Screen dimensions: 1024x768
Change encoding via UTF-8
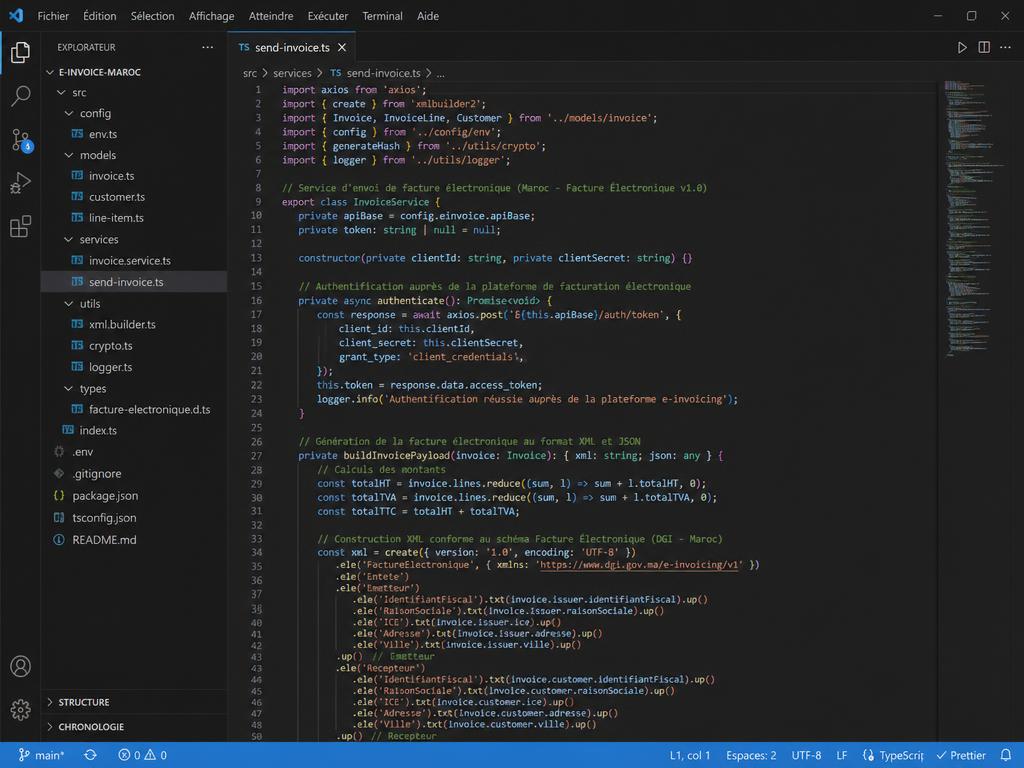pos(807,755)
